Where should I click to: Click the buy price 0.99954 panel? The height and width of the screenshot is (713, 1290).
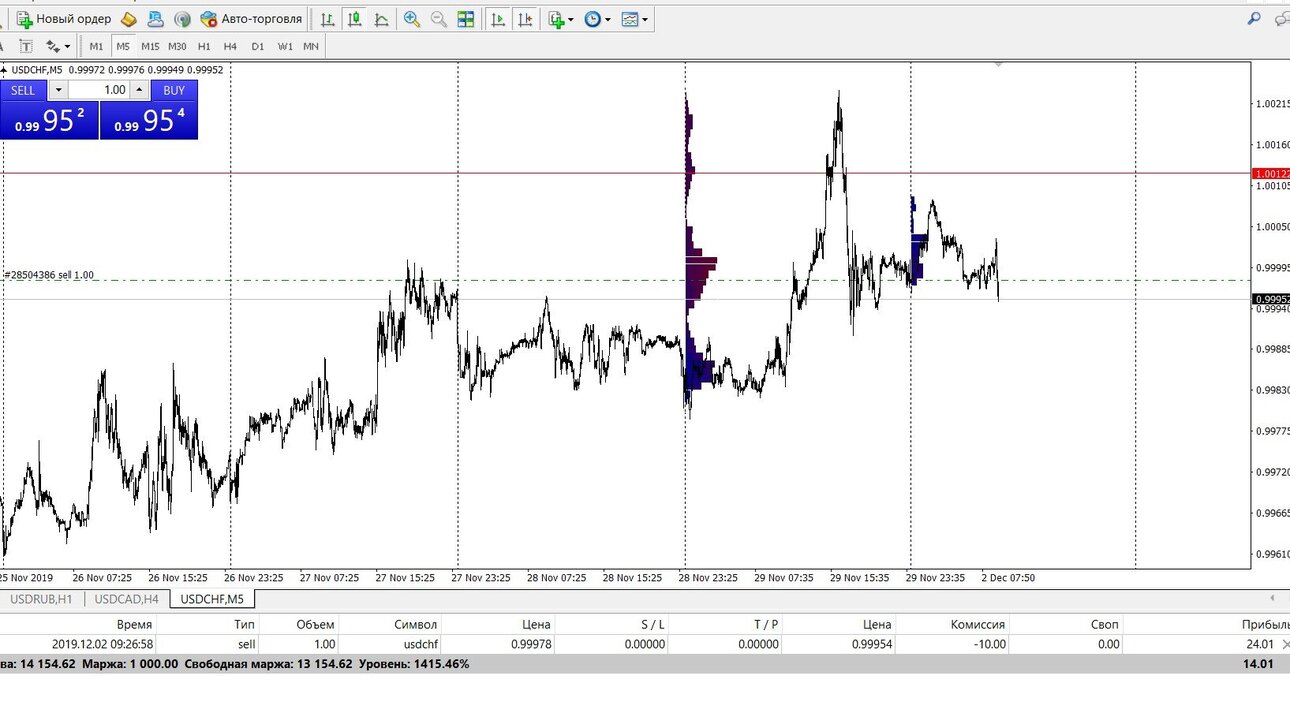(x=149, y=120)
